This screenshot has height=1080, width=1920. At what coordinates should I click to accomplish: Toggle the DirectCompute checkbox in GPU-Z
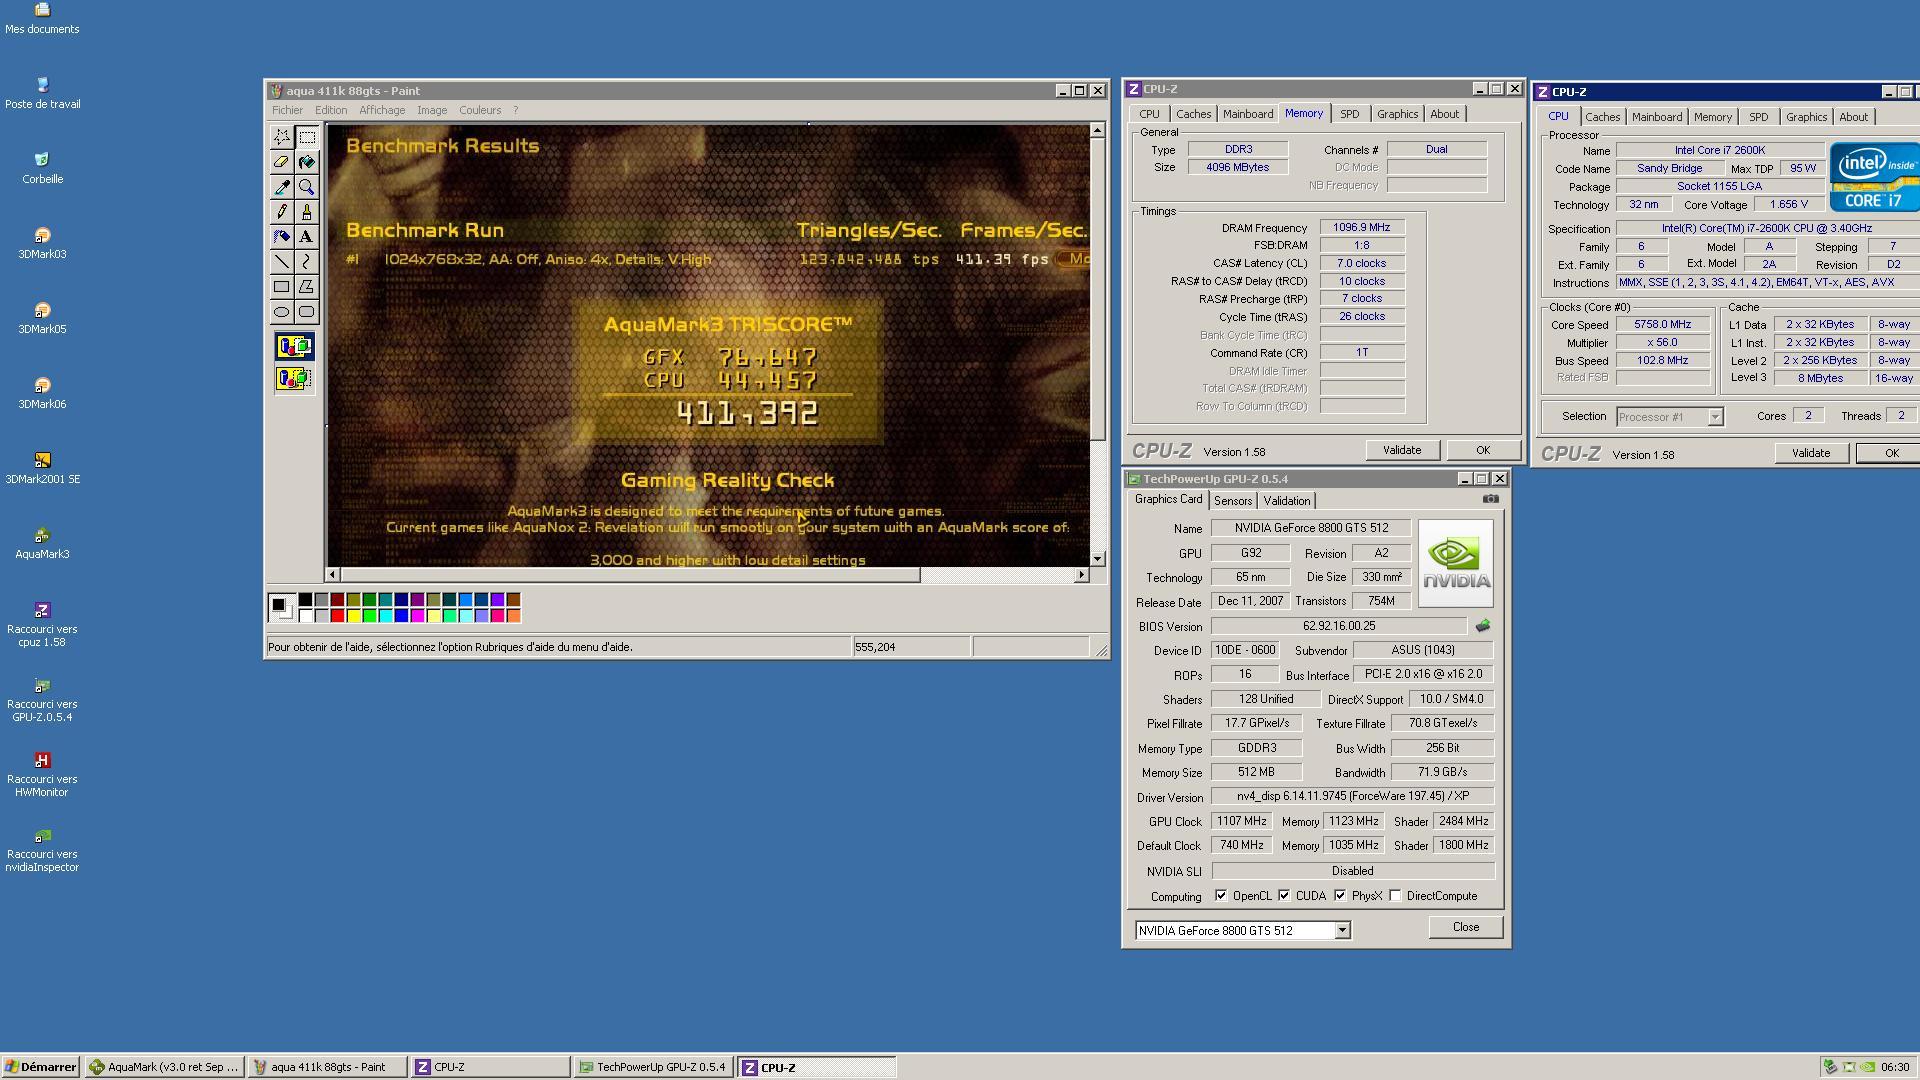pos(1395,896)
